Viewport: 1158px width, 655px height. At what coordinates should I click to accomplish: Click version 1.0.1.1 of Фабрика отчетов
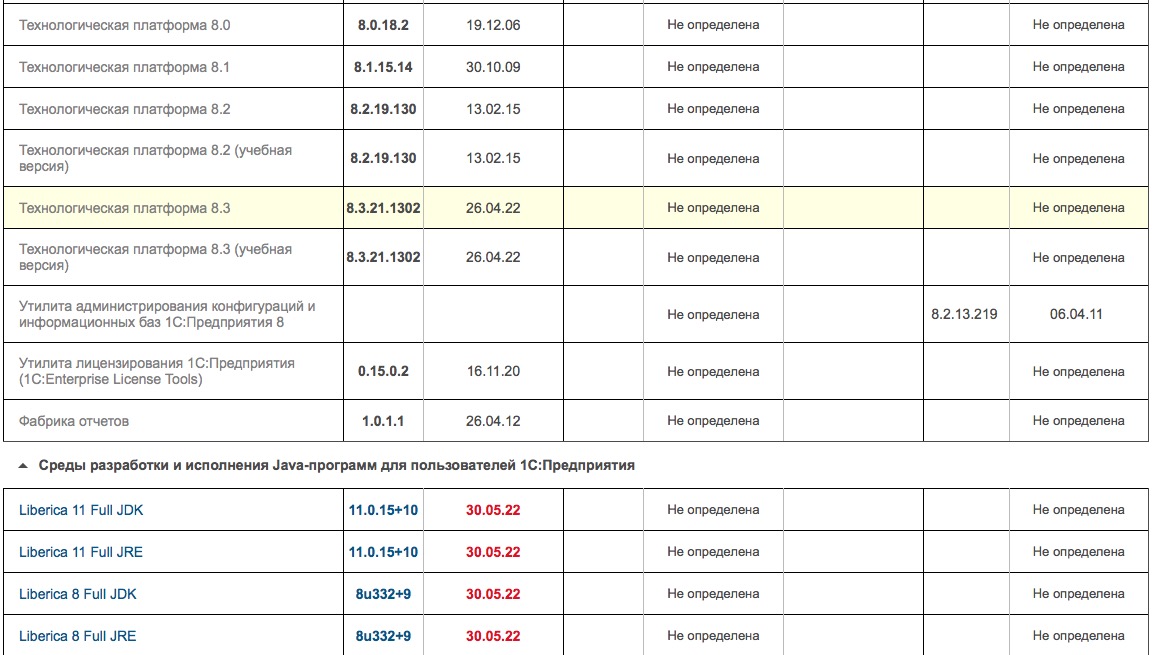383,421
